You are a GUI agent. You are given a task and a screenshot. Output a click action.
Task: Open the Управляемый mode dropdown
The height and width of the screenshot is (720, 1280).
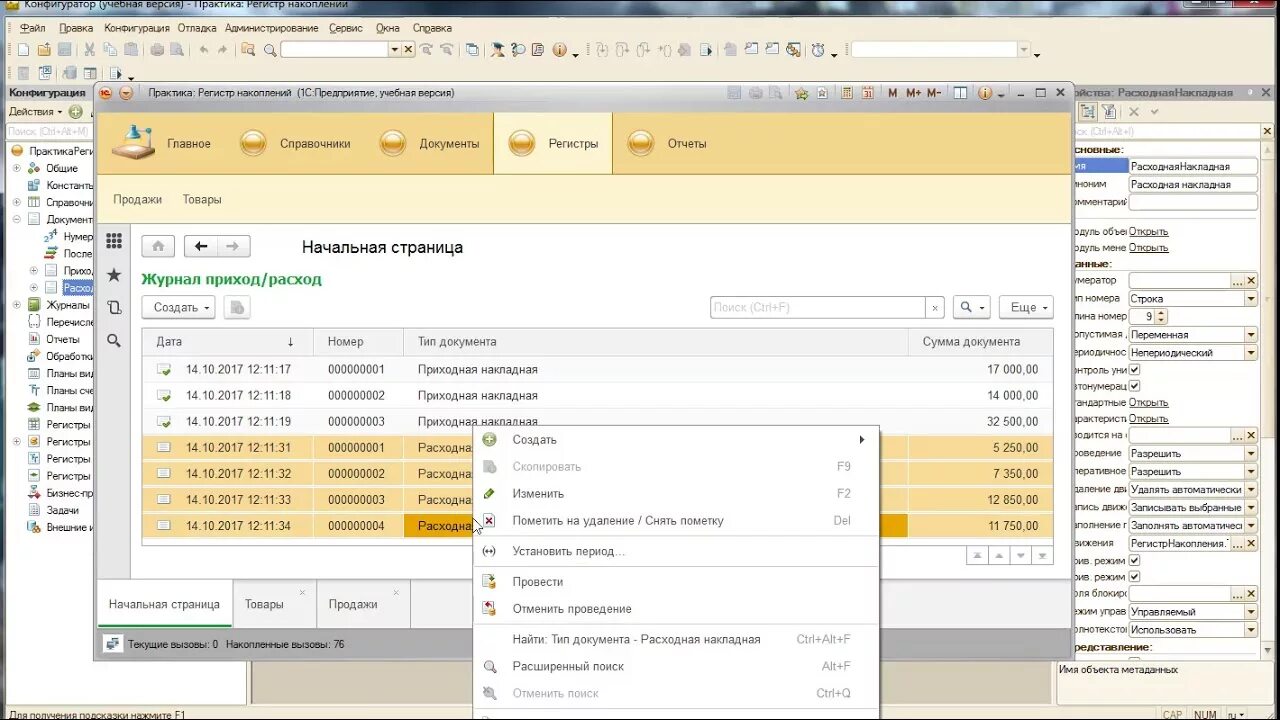tap(1250, 611)
